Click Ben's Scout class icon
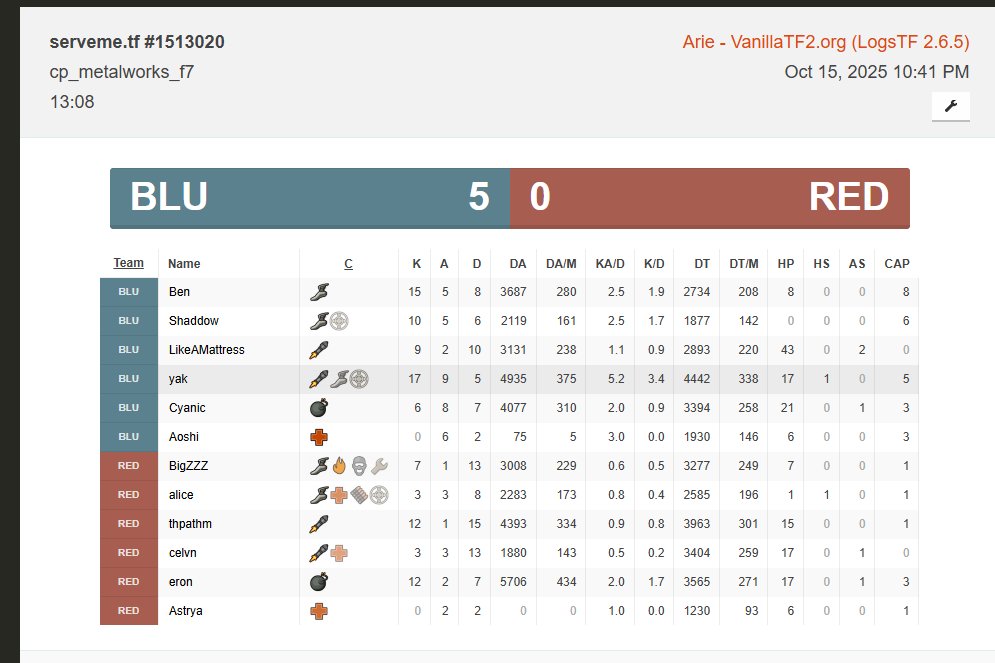The image size is (995, 663). click(319, 292)
